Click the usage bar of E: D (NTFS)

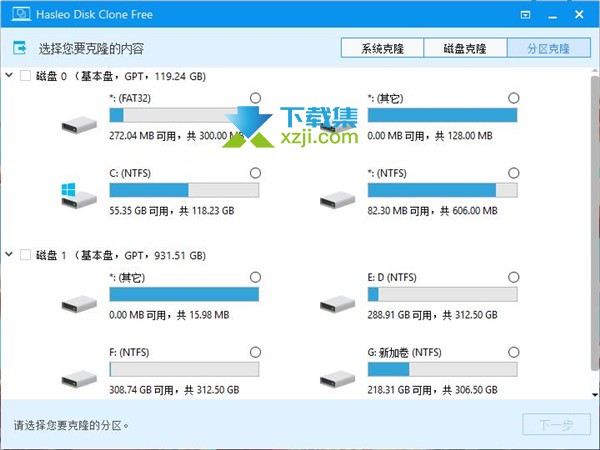[x=442, y=294]
